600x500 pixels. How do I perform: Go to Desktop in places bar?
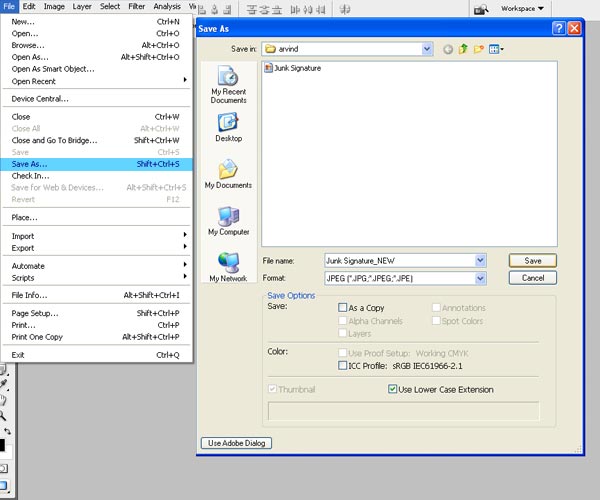tap(228, 127)
